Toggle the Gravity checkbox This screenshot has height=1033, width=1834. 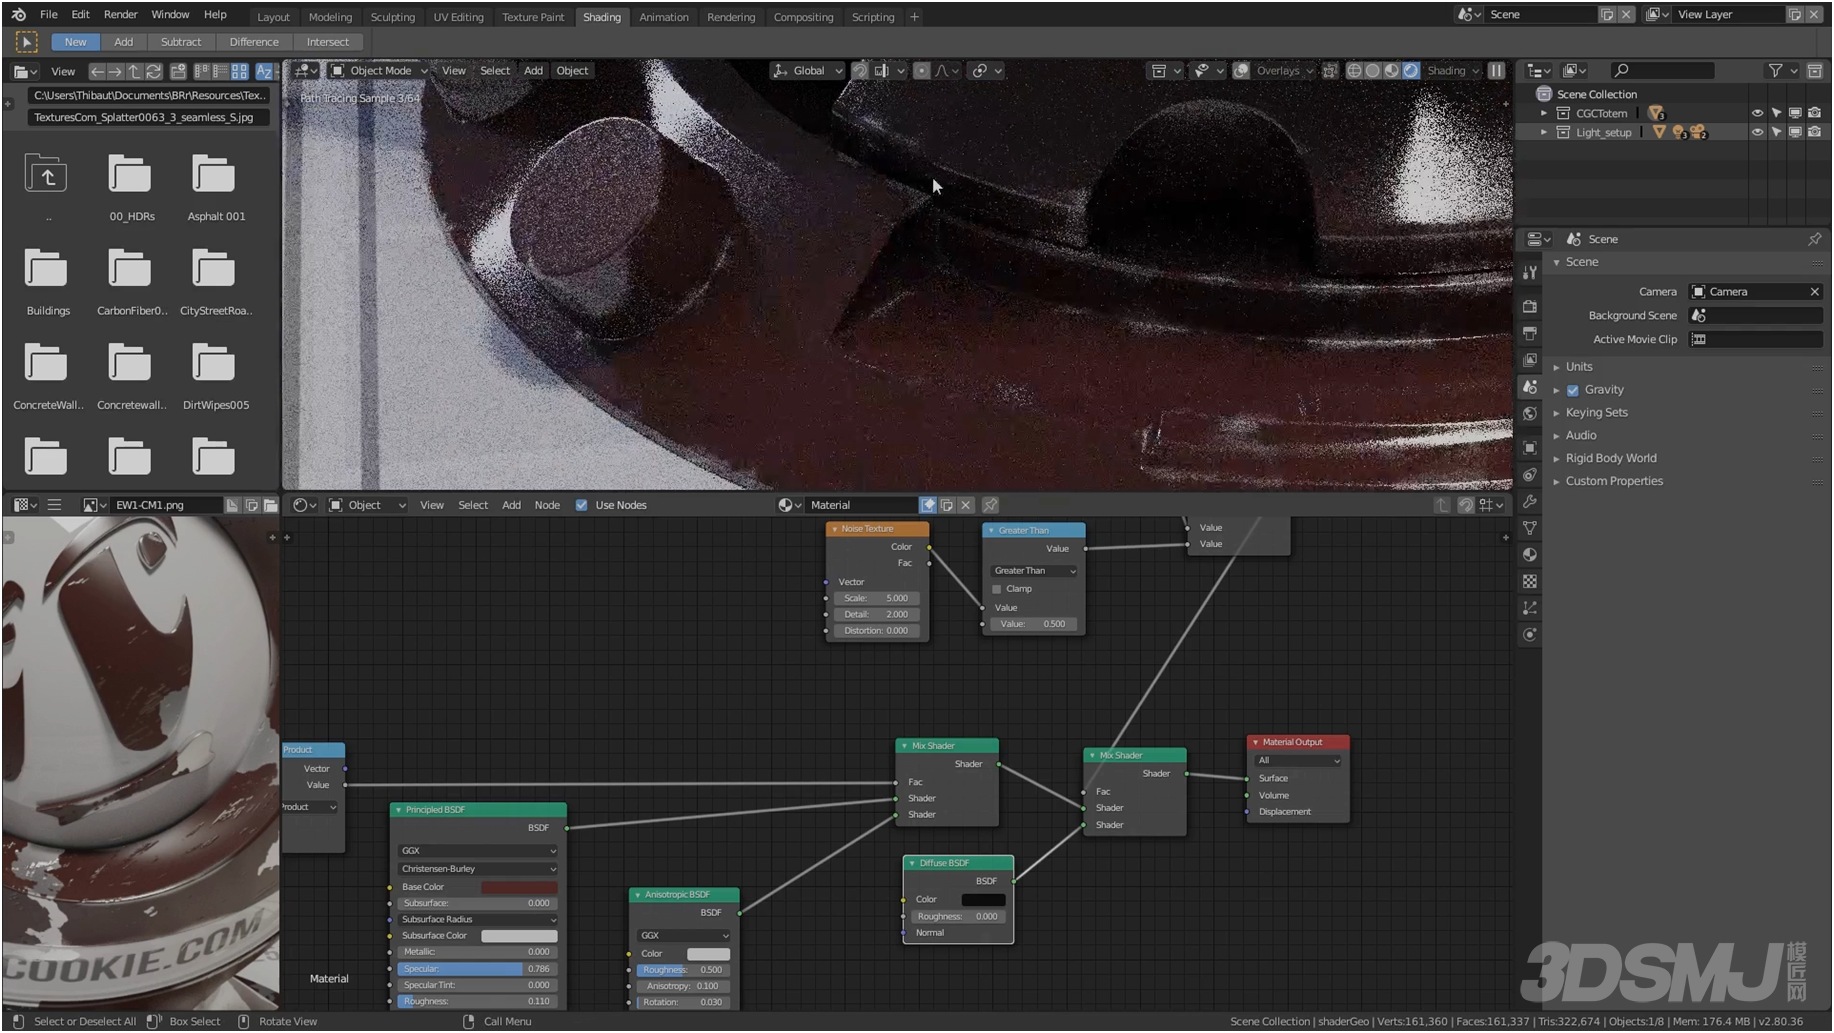click(1573, 390)
